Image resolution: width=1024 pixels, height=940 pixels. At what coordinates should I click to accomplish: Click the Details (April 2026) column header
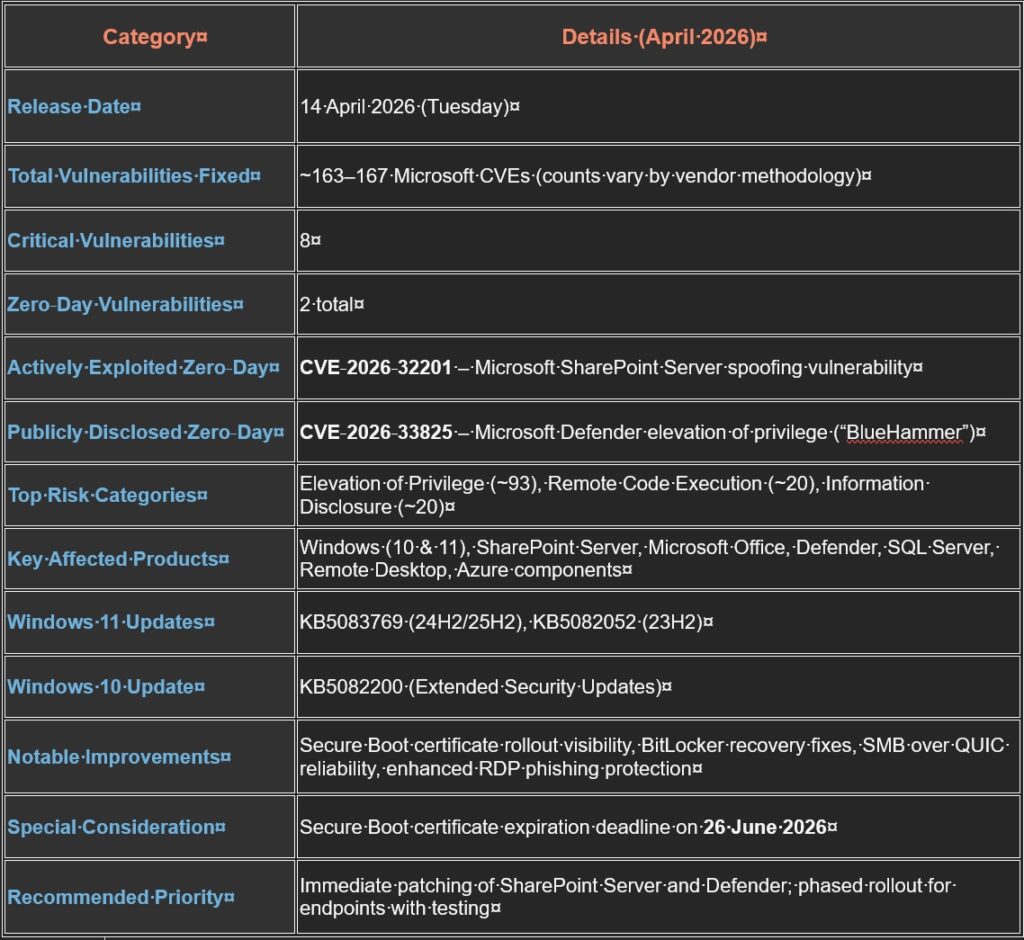pyautogui.click(x=664, y=37)
